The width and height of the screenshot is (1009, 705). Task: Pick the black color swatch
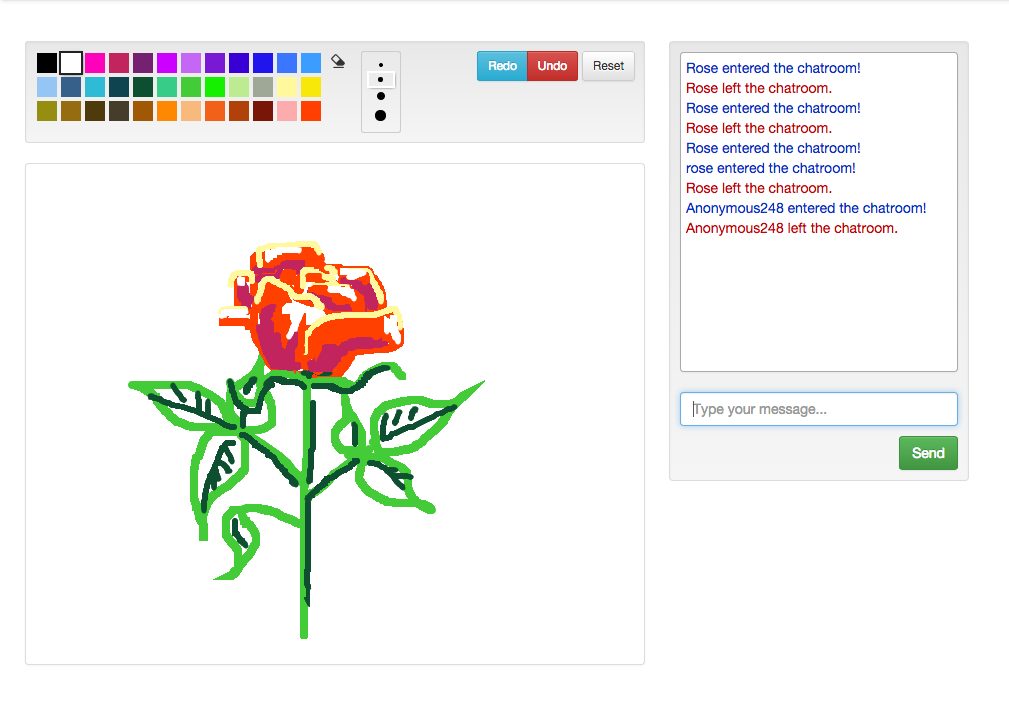(x=47, y=63)
